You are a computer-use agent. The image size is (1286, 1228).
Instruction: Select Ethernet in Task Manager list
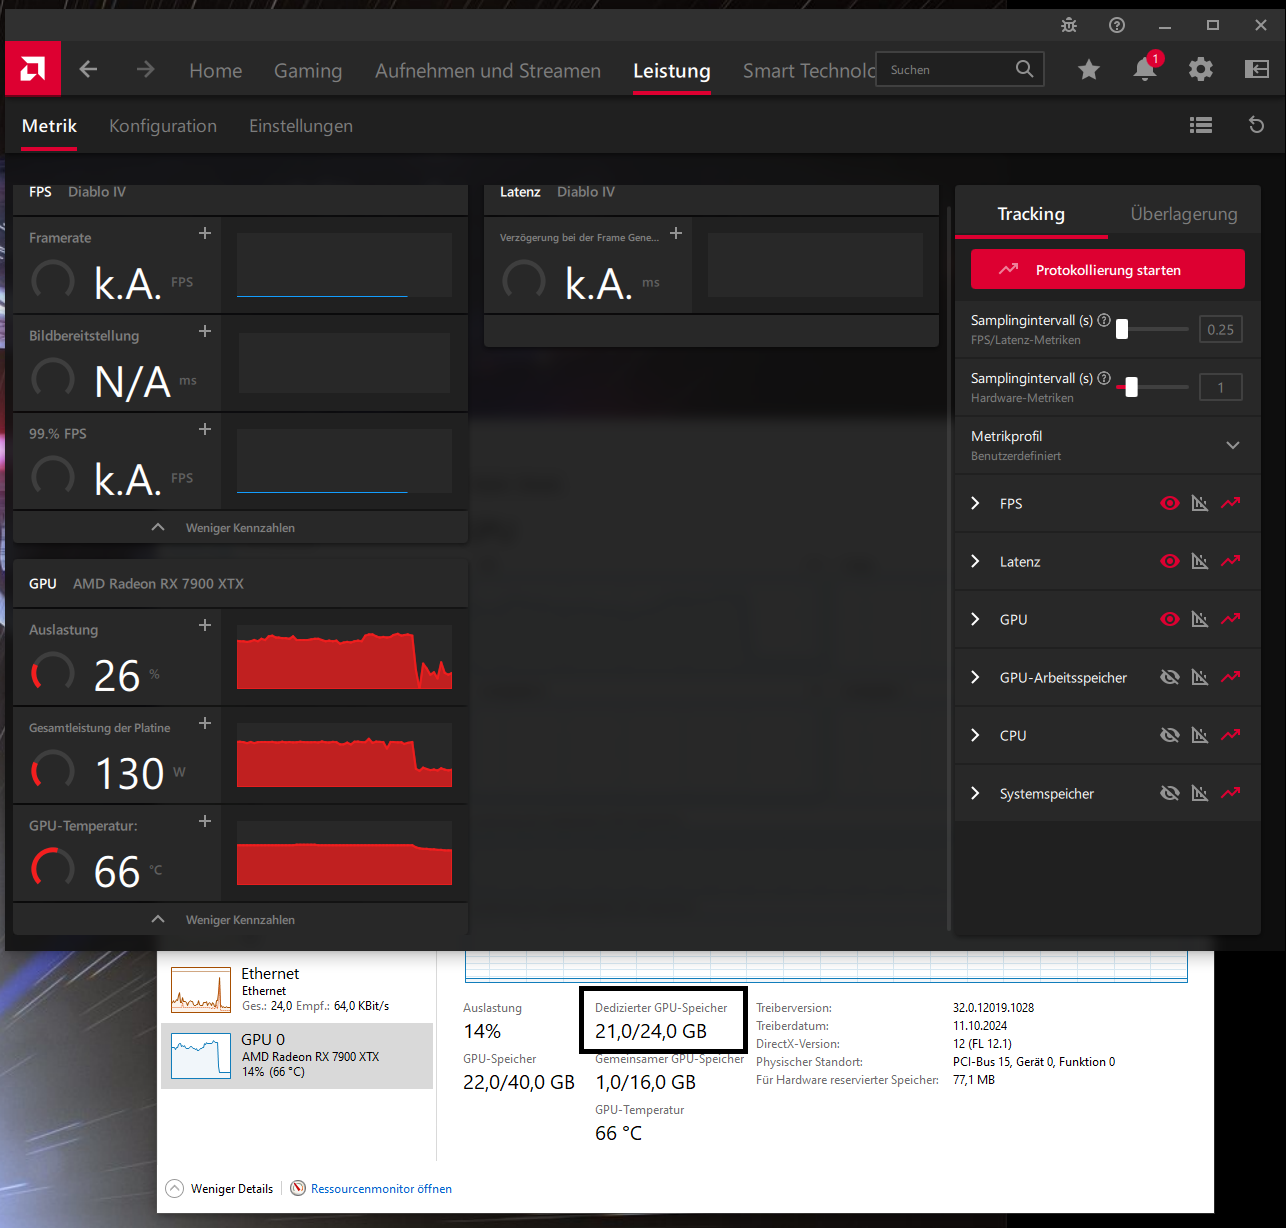pyautogui.click(x=297, y=989)
